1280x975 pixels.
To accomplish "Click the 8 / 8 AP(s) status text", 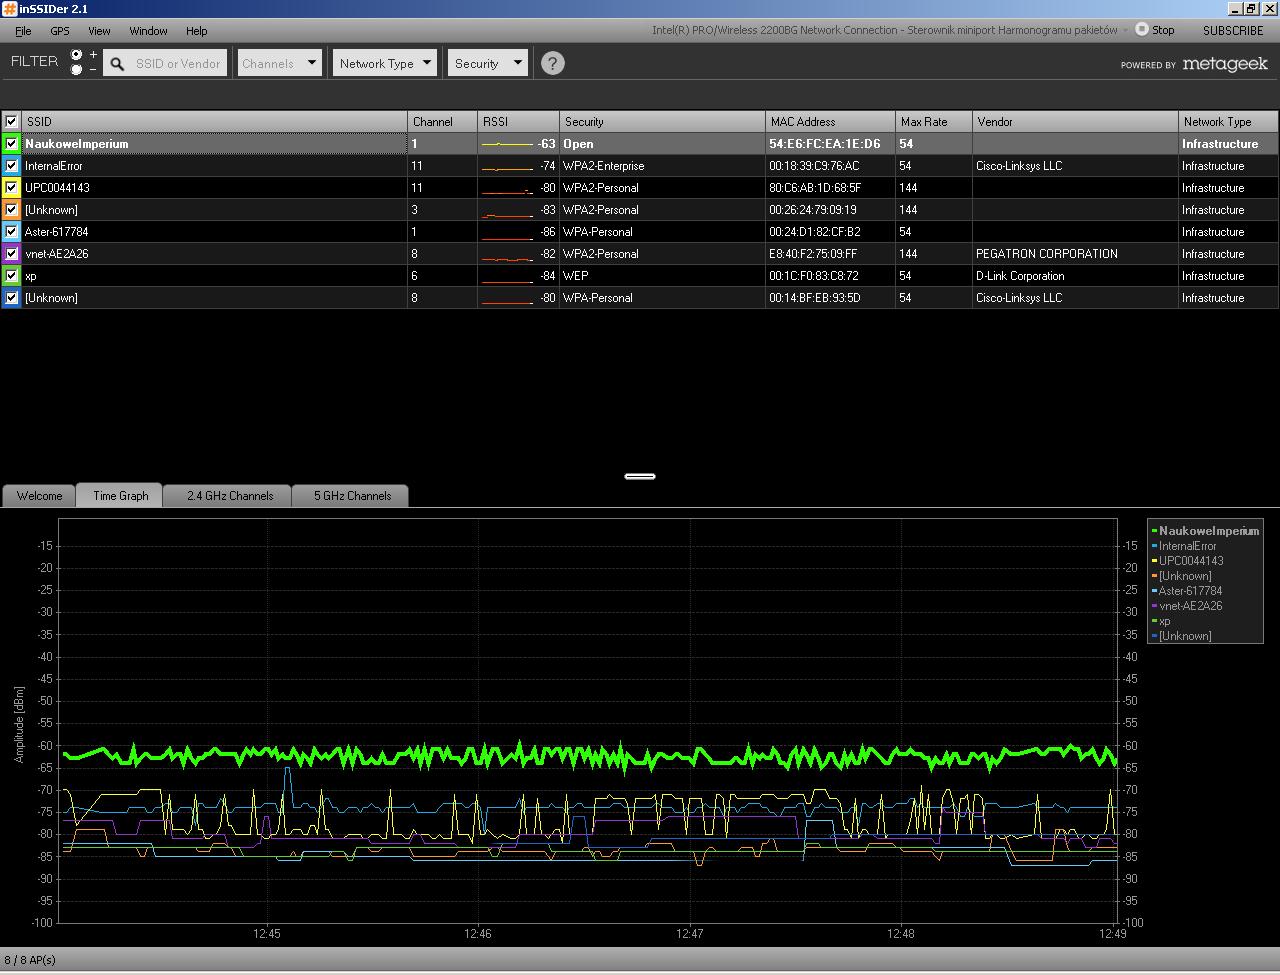I will [30, 960].
